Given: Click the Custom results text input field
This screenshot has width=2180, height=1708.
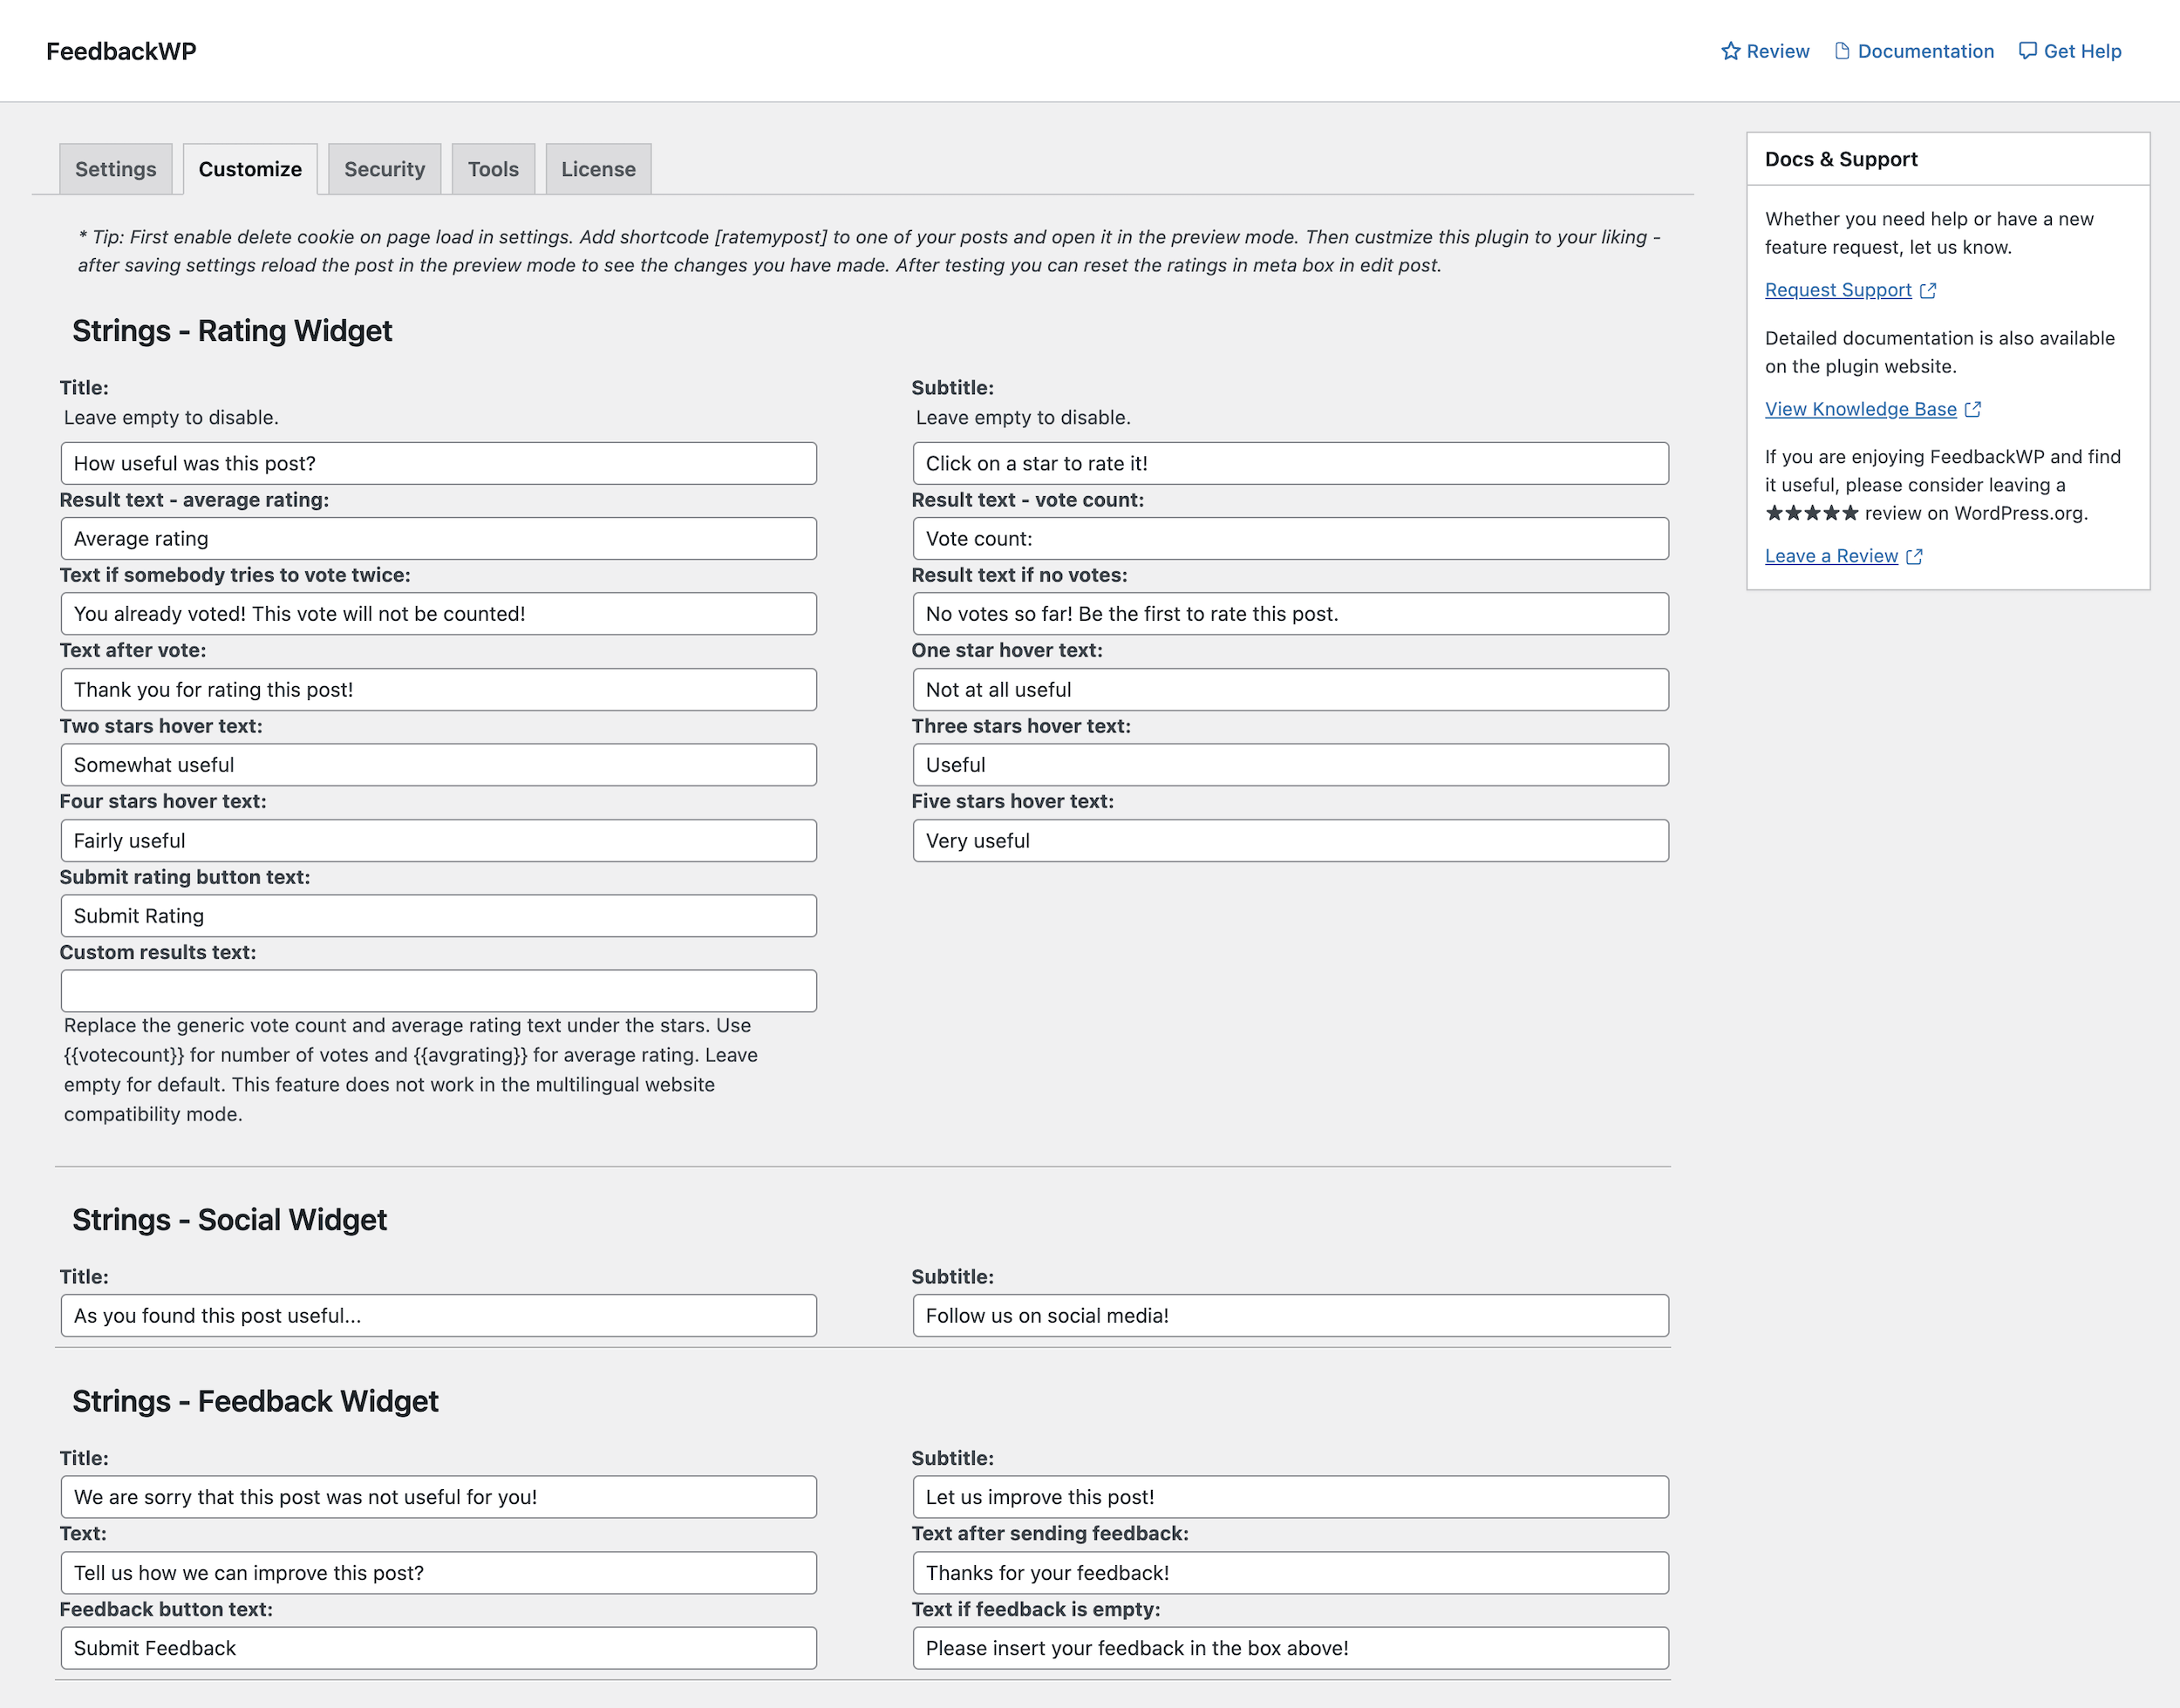Looking at the screenshot, I should pyautogui.click(x=439, y=991).
